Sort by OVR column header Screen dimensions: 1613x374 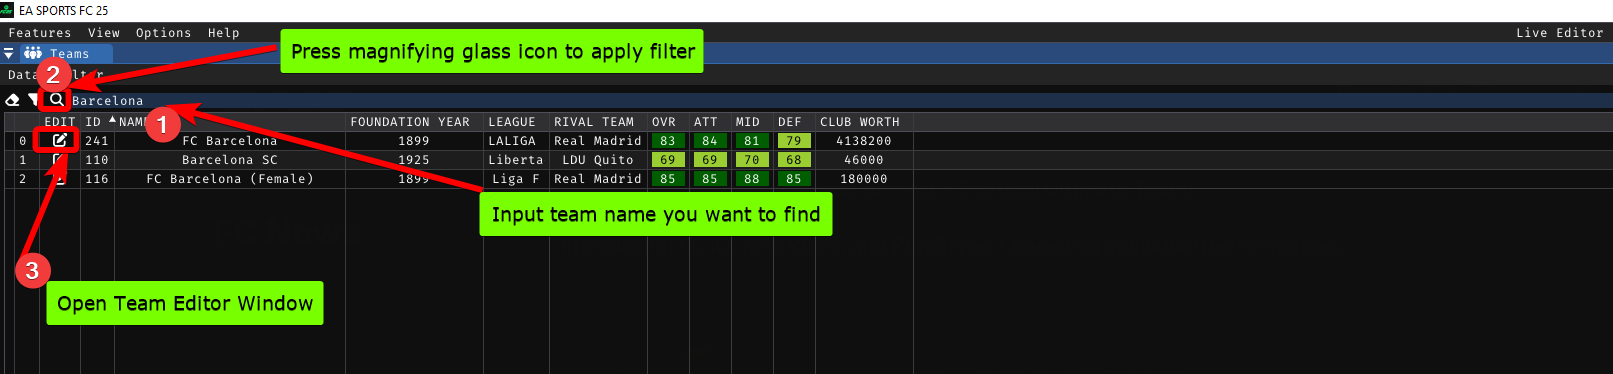pyautogui.click(x=664, y=122)
